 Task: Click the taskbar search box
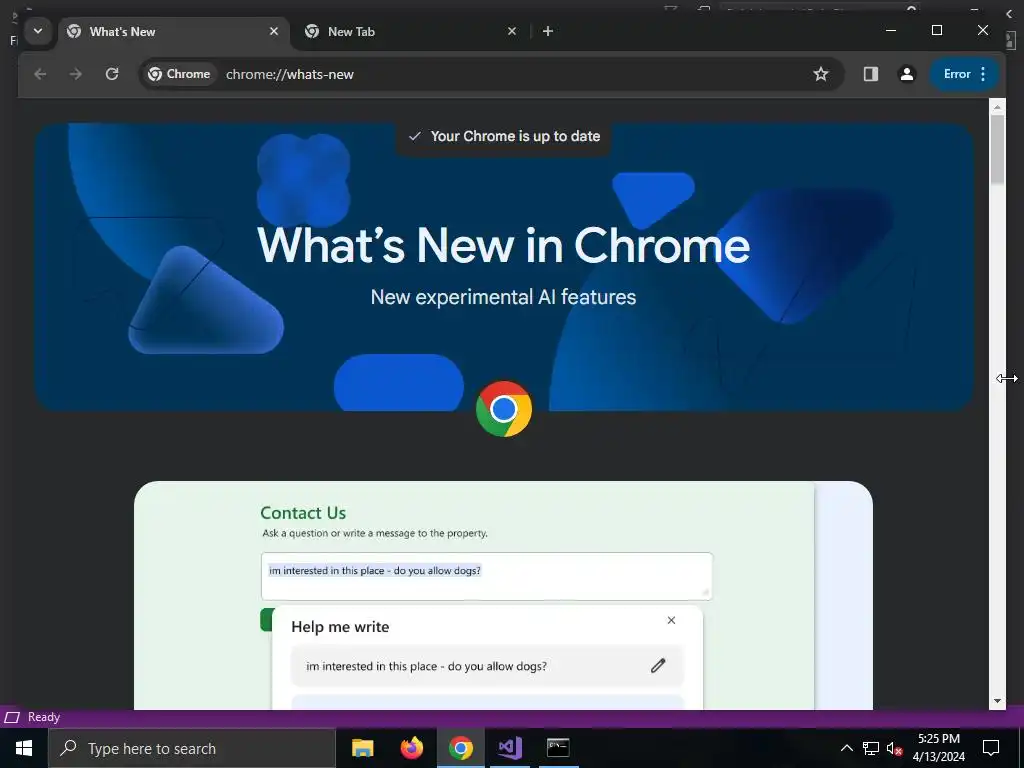(192, 748)
